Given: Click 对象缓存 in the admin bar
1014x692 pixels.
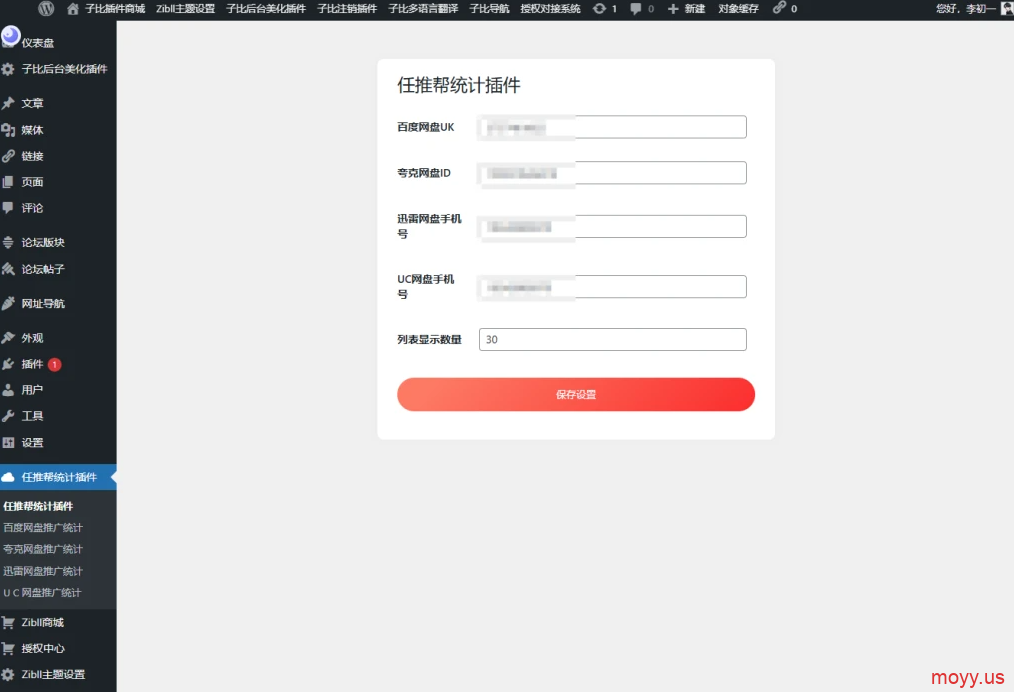Looking at the screenshot, I should click(738, 9).
